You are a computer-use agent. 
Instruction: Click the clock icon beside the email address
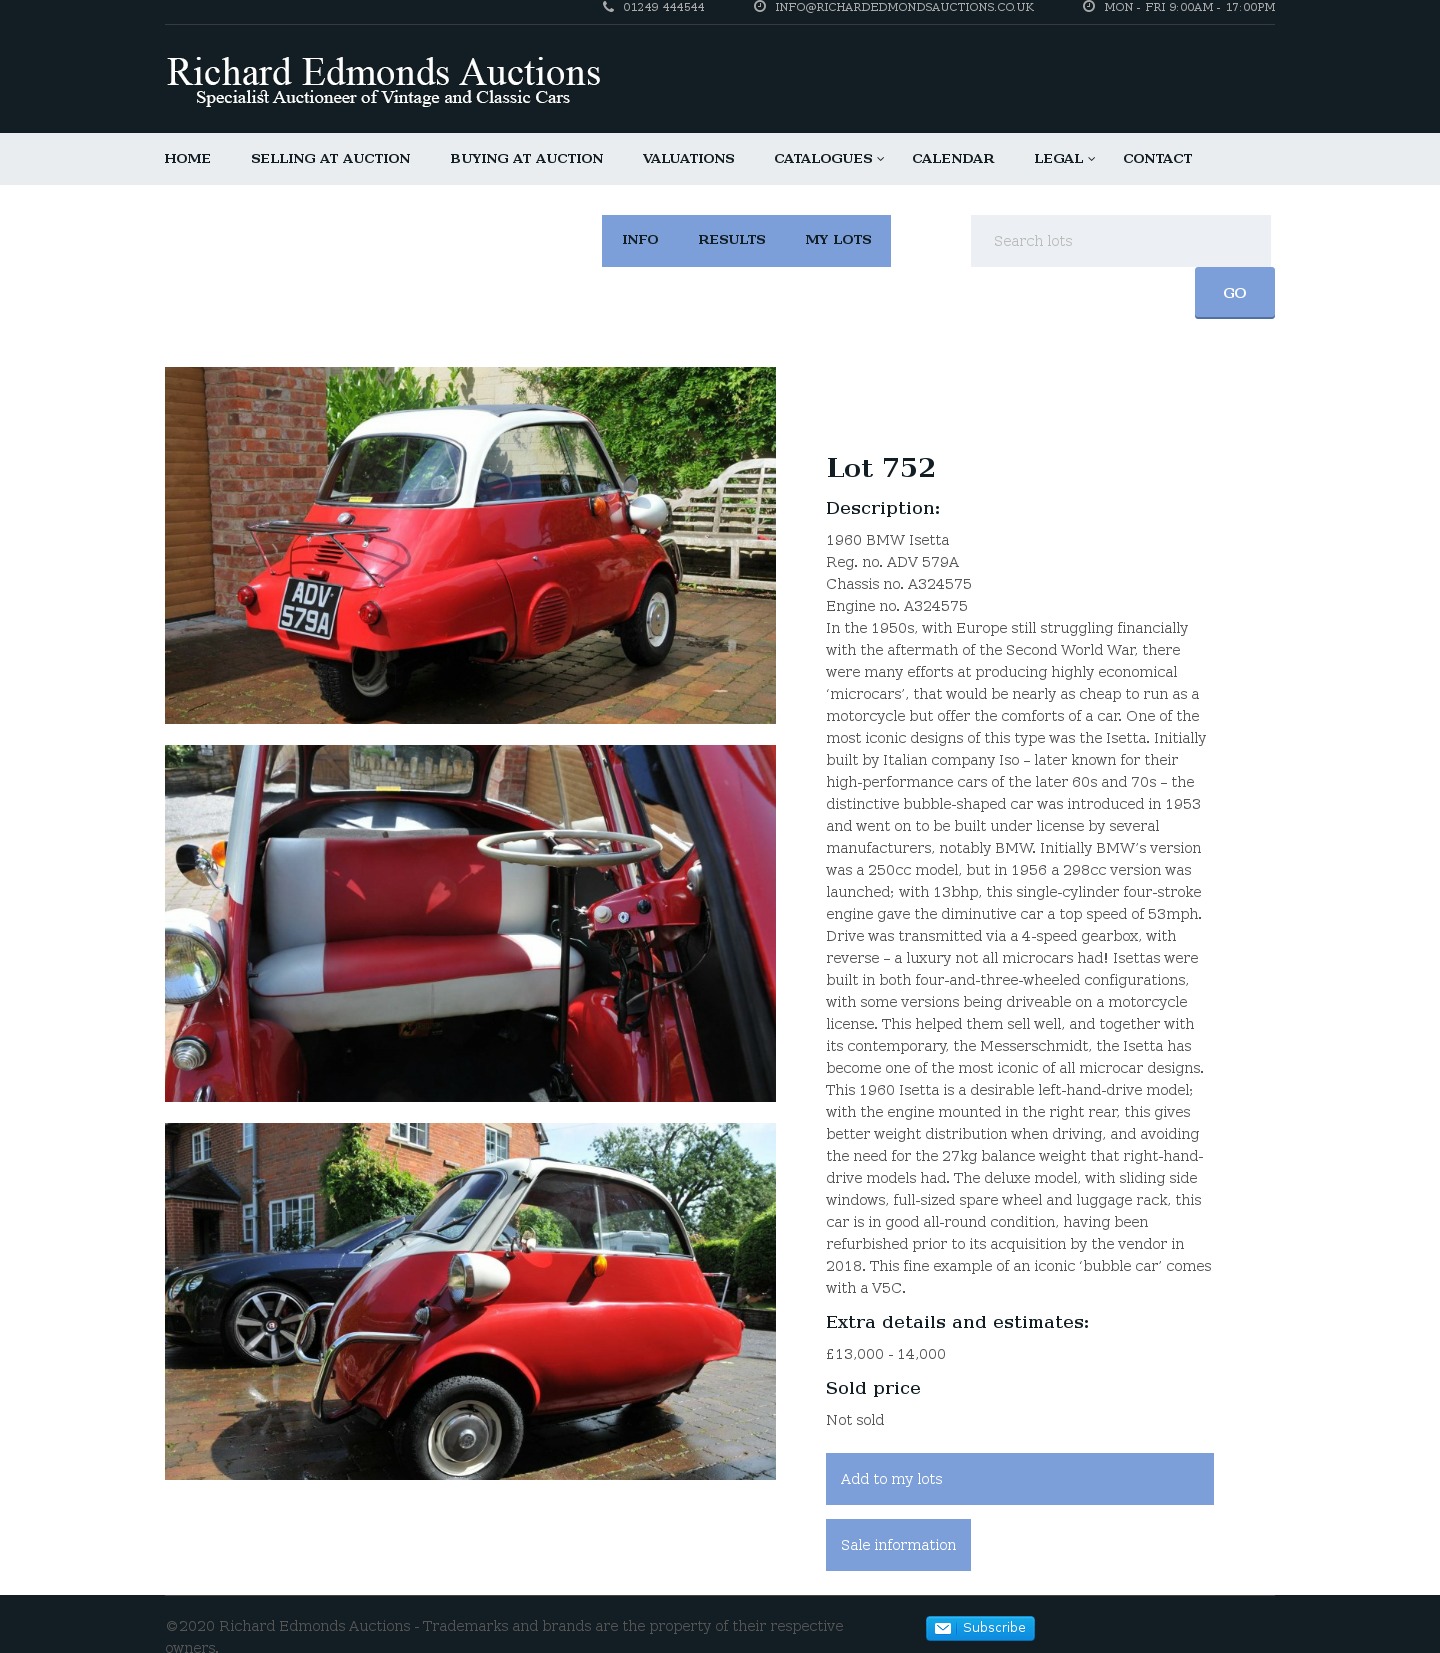click(760, 7)
